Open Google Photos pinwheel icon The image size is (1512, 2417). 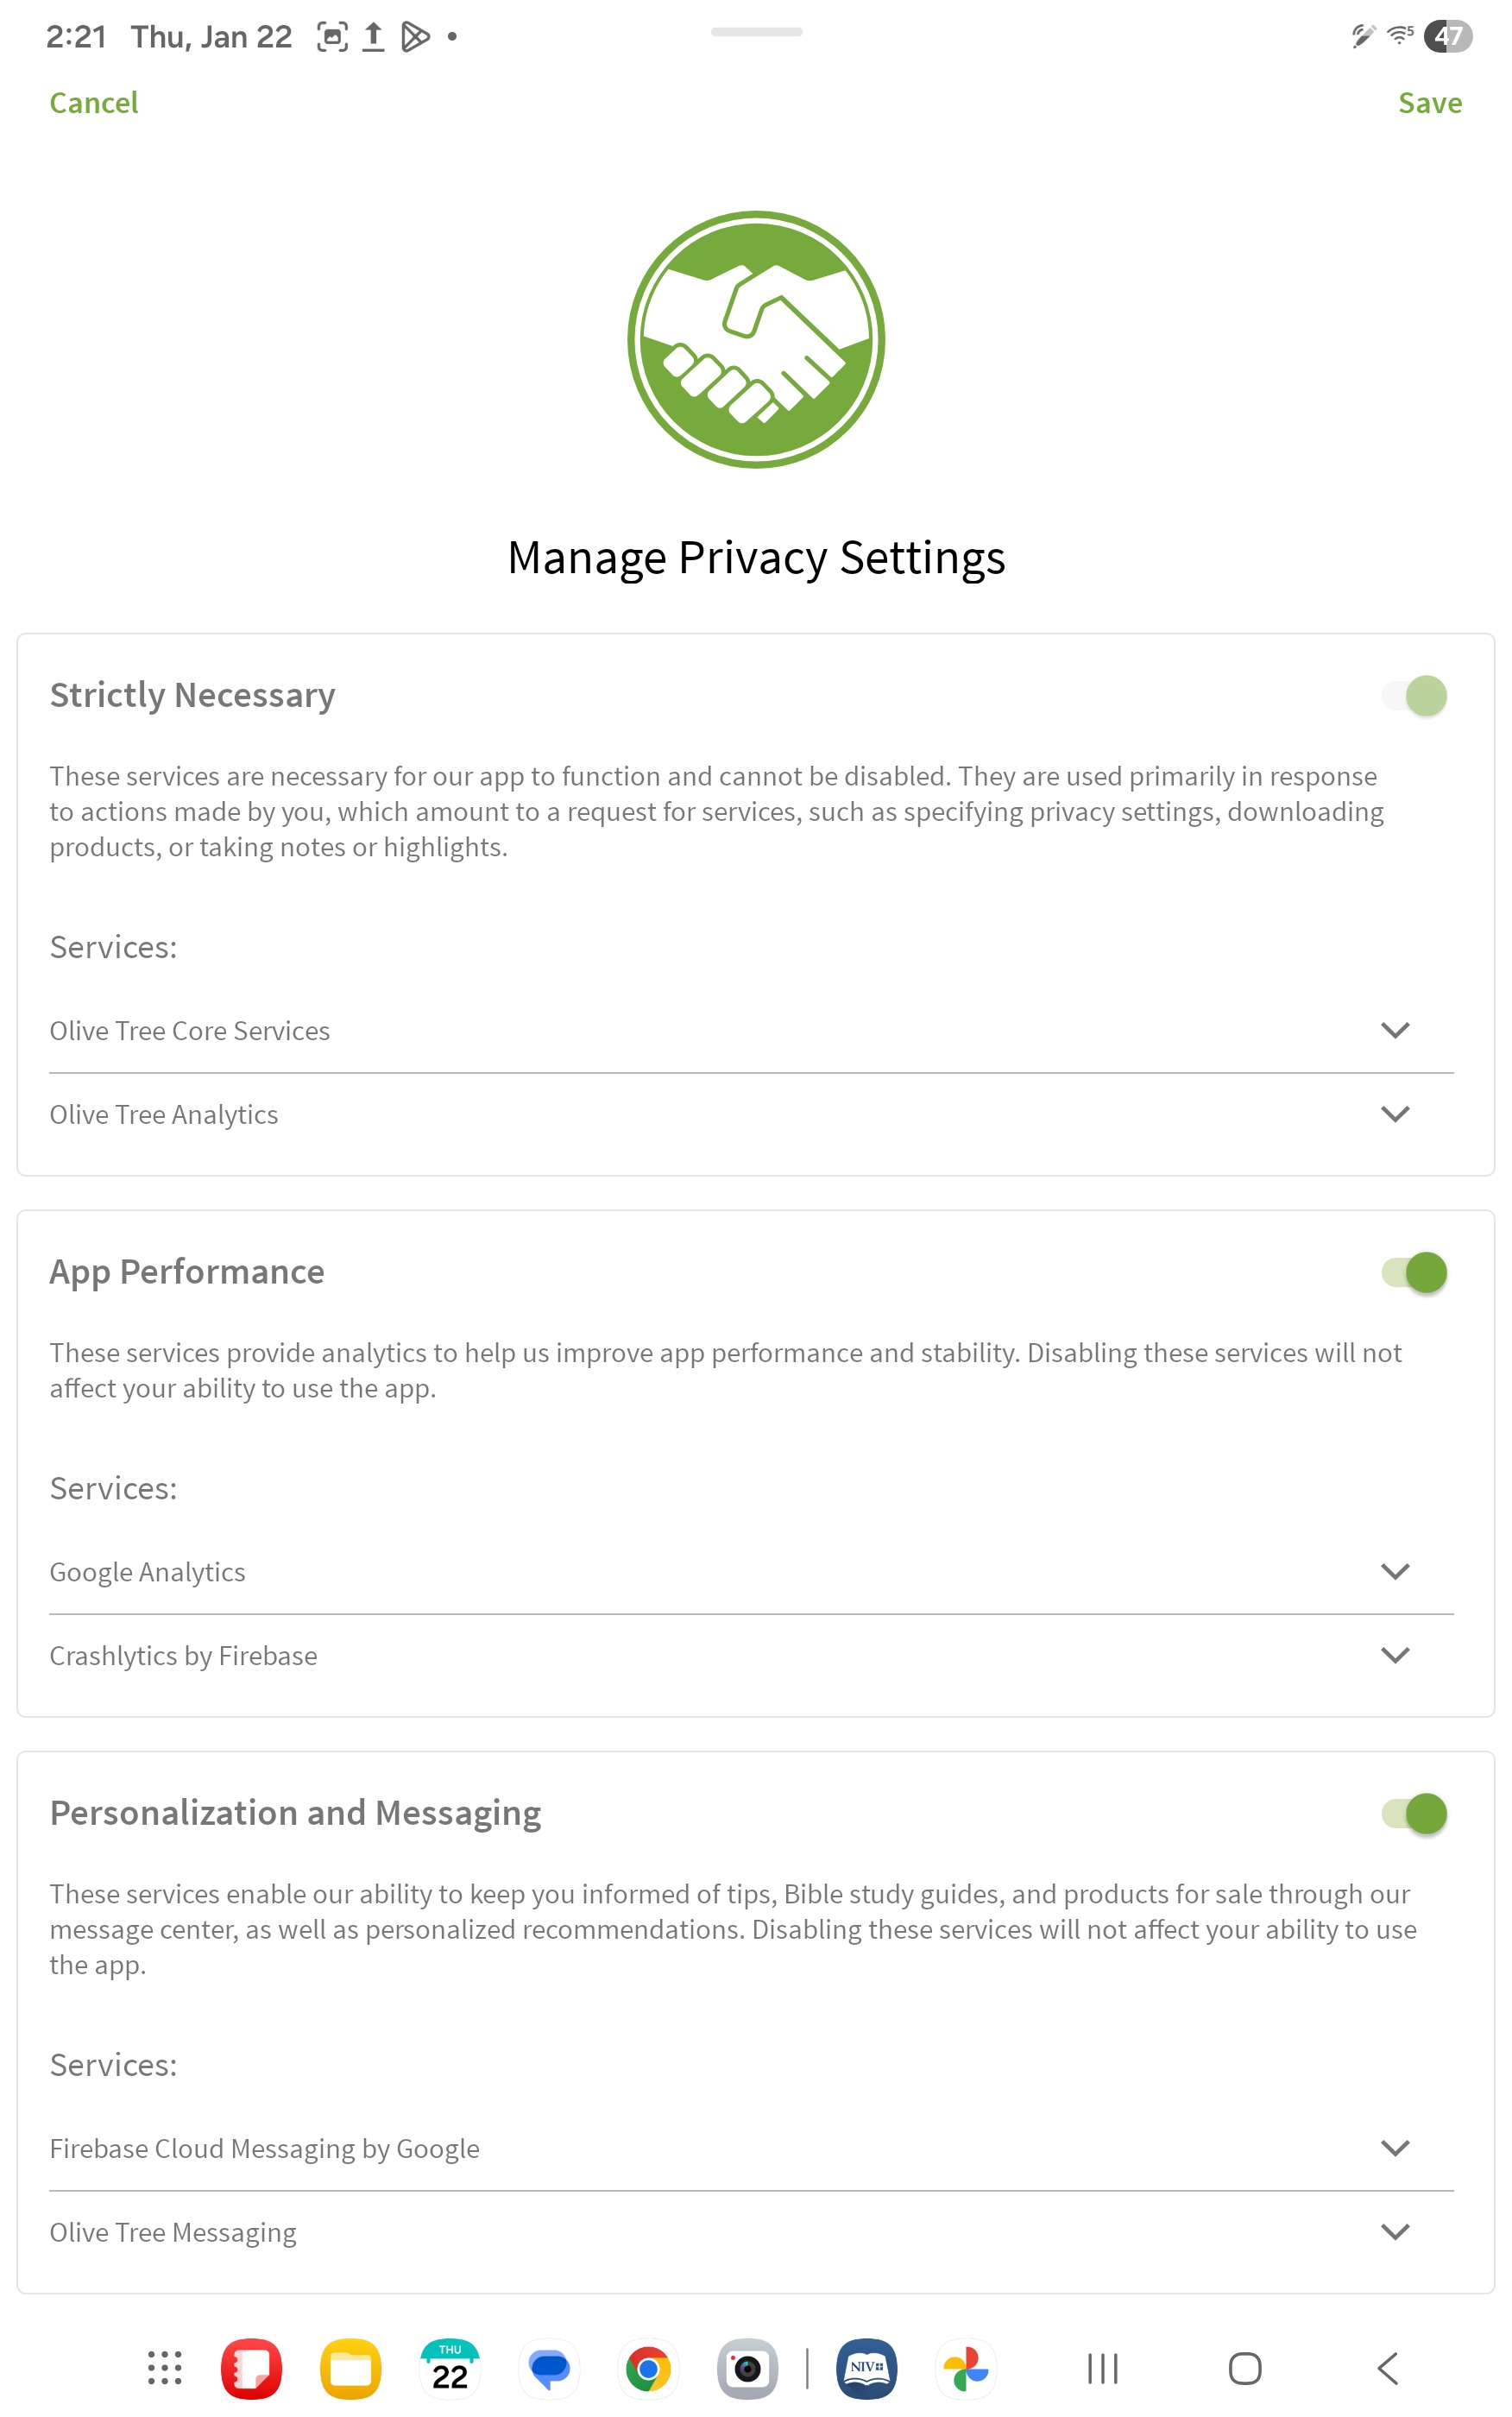[966, 2367]
